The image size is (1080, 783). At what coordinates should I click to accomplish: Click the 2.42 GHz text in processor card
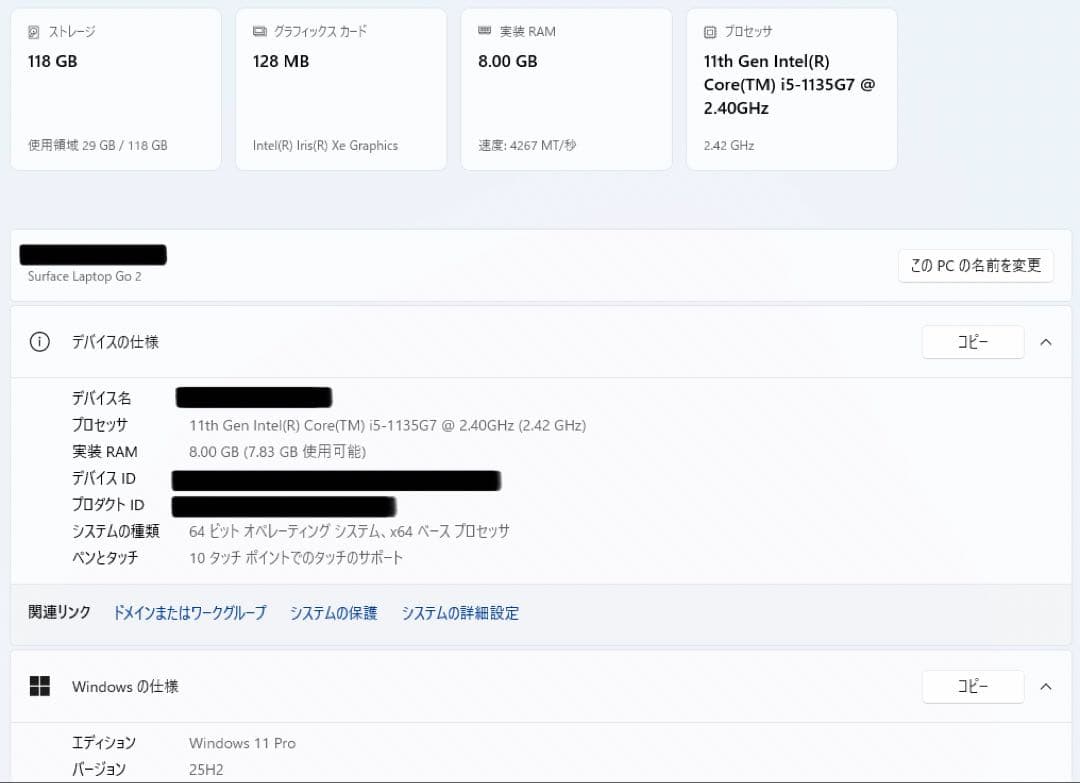(729, 146)
